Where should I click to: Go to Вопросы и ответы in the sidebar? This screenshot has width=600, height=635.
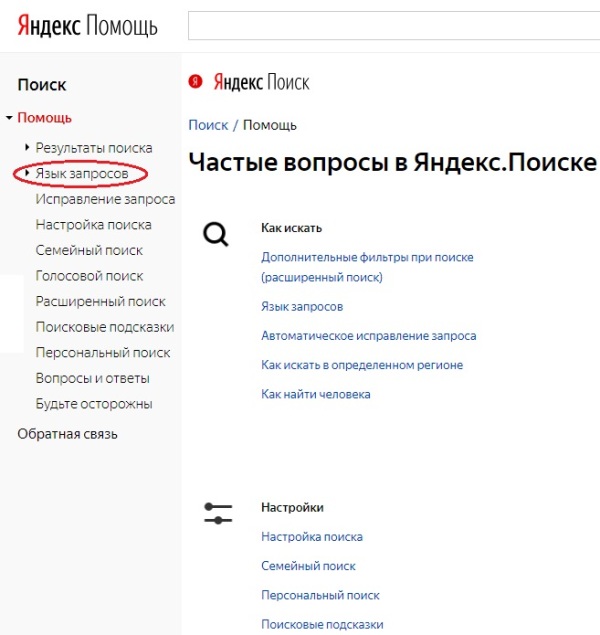[92, 378]
